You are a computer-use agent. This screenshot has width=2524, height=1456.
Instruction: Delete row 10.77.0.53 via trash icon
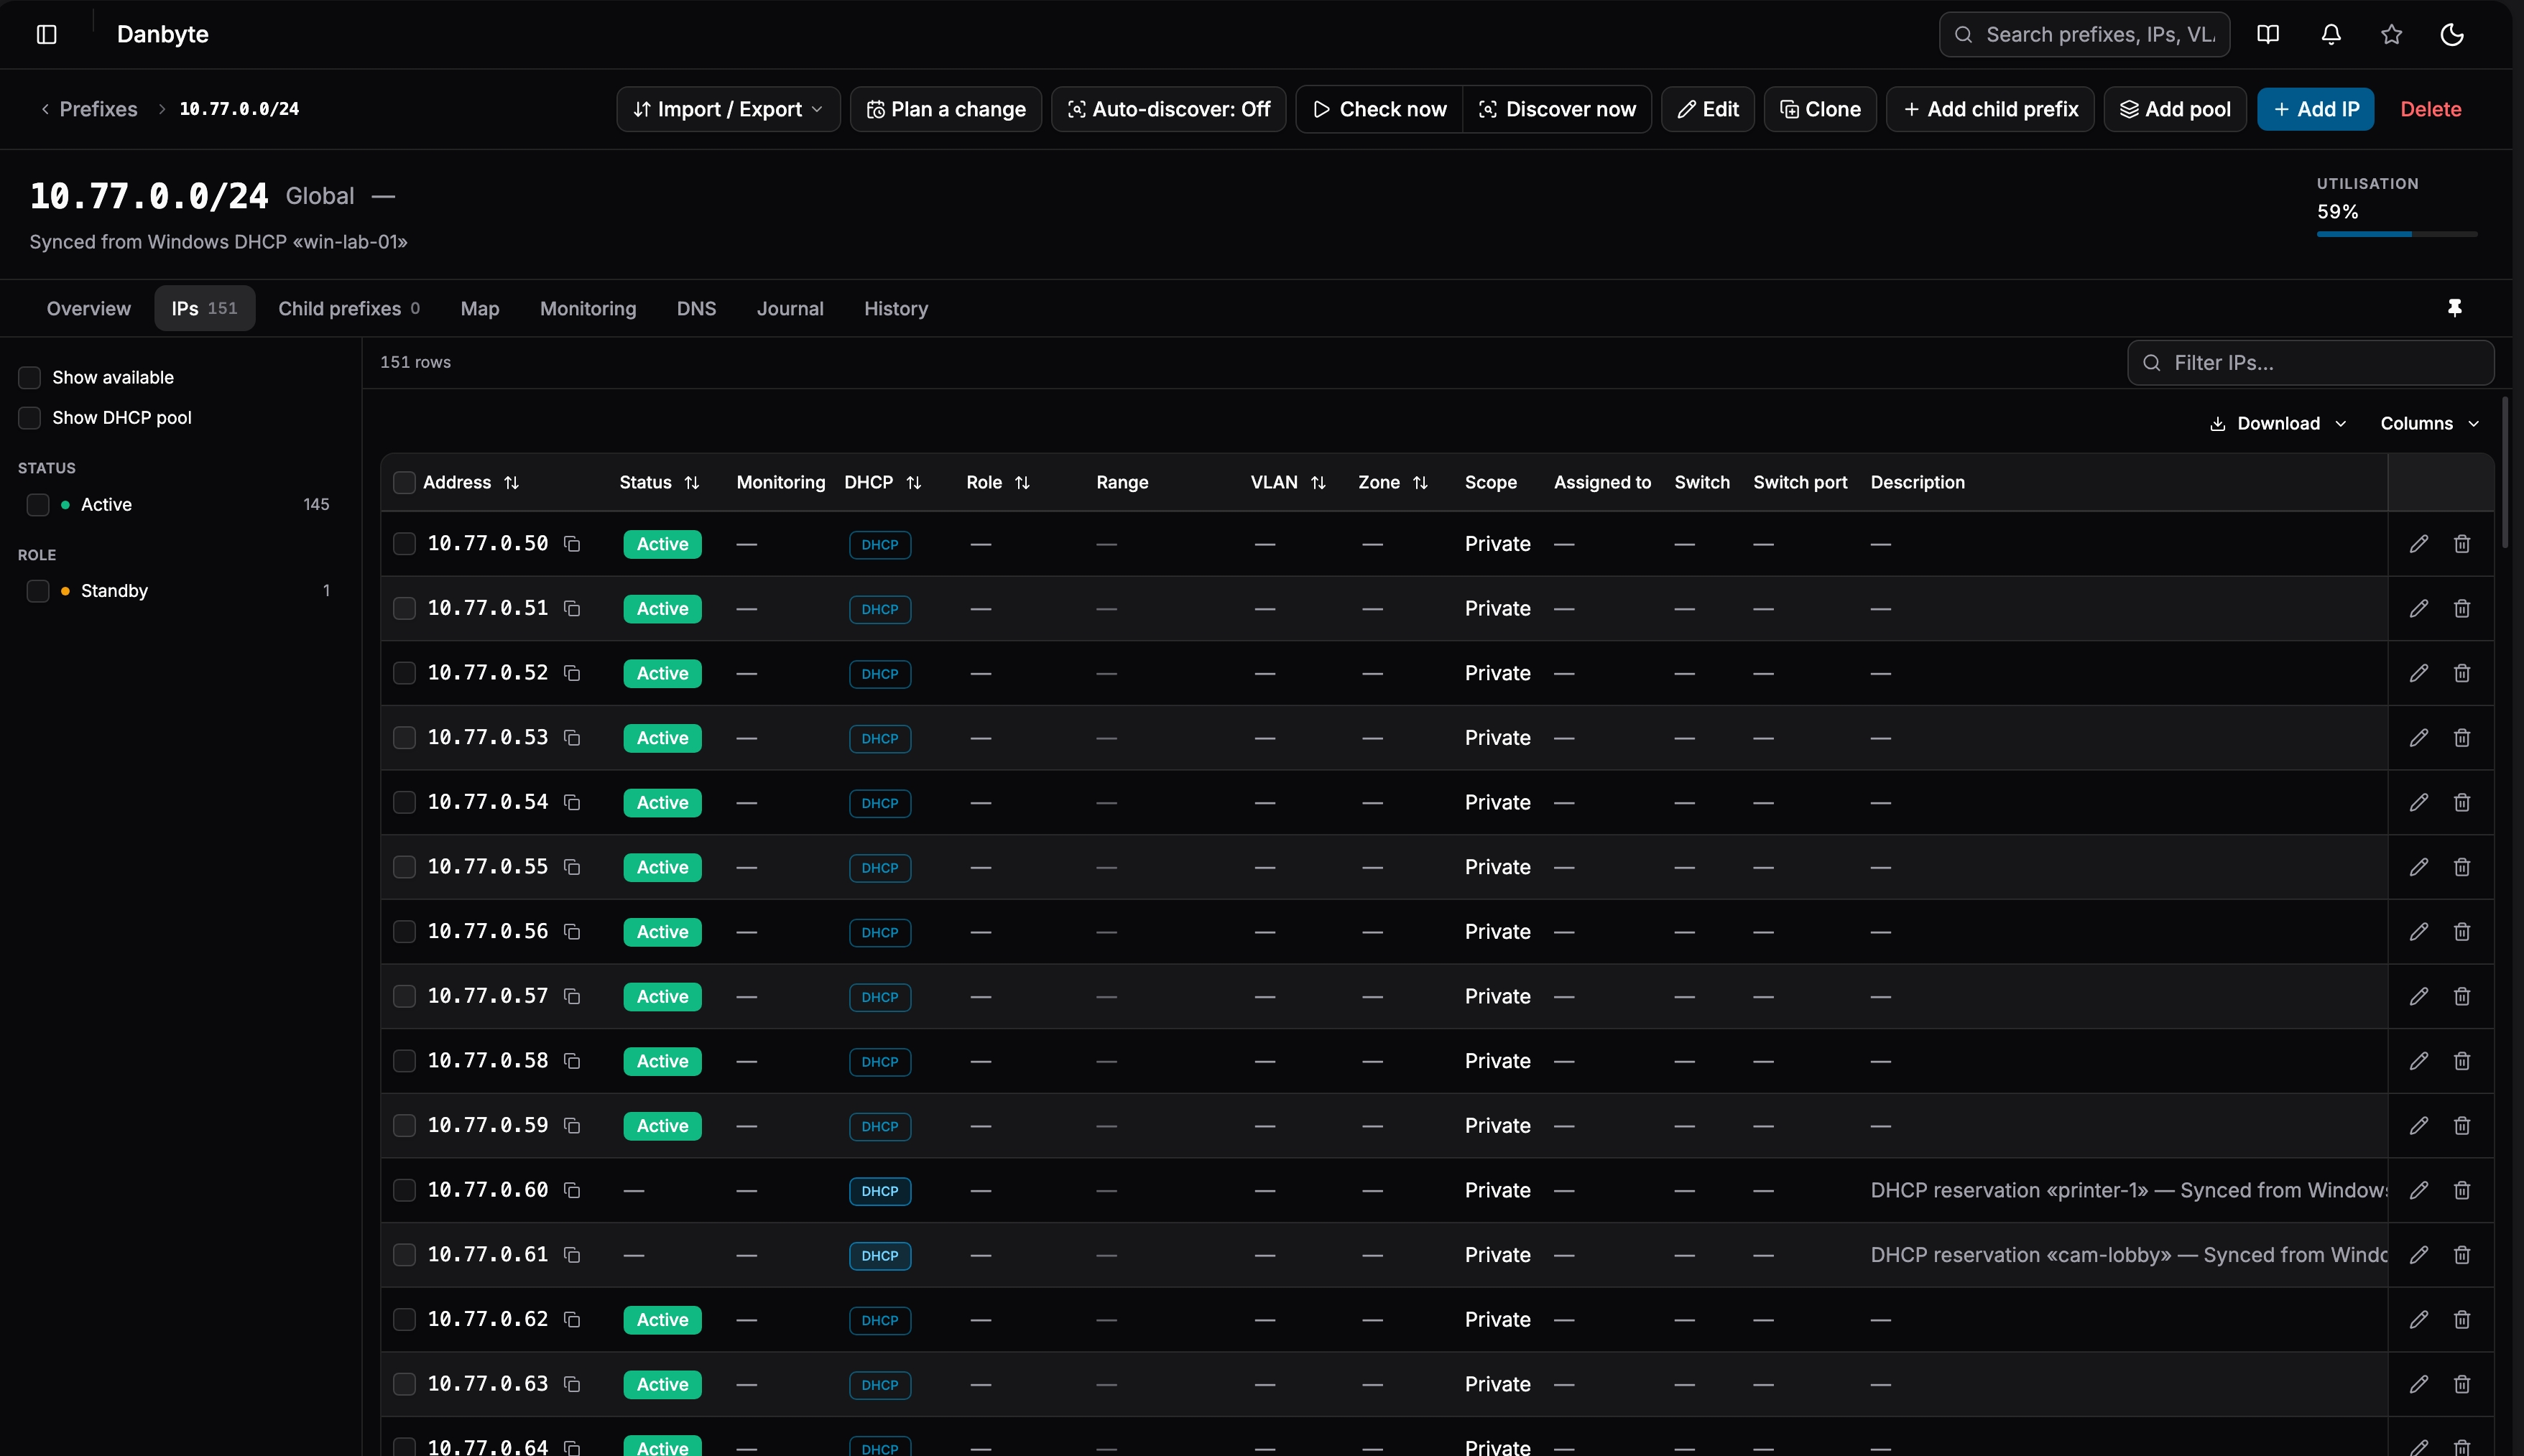[2462, 738]
